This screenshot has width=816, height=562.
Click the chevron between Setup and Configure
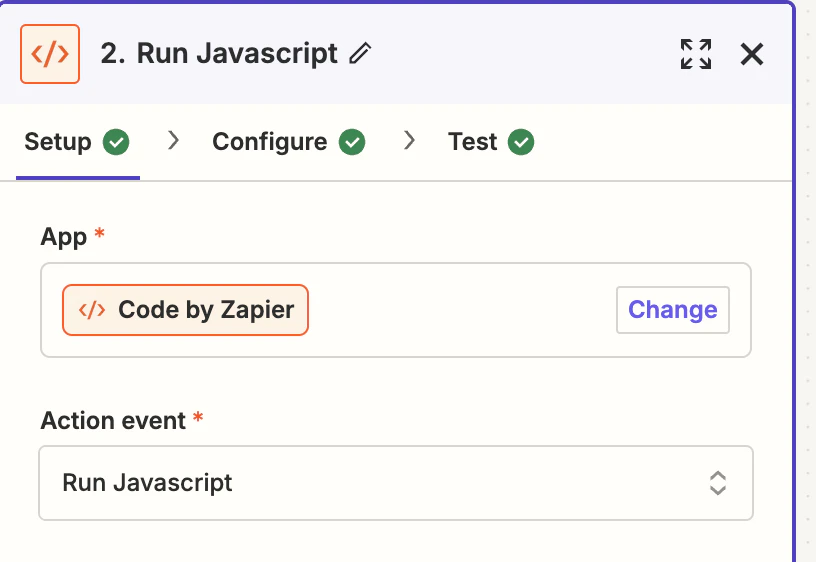173,140
